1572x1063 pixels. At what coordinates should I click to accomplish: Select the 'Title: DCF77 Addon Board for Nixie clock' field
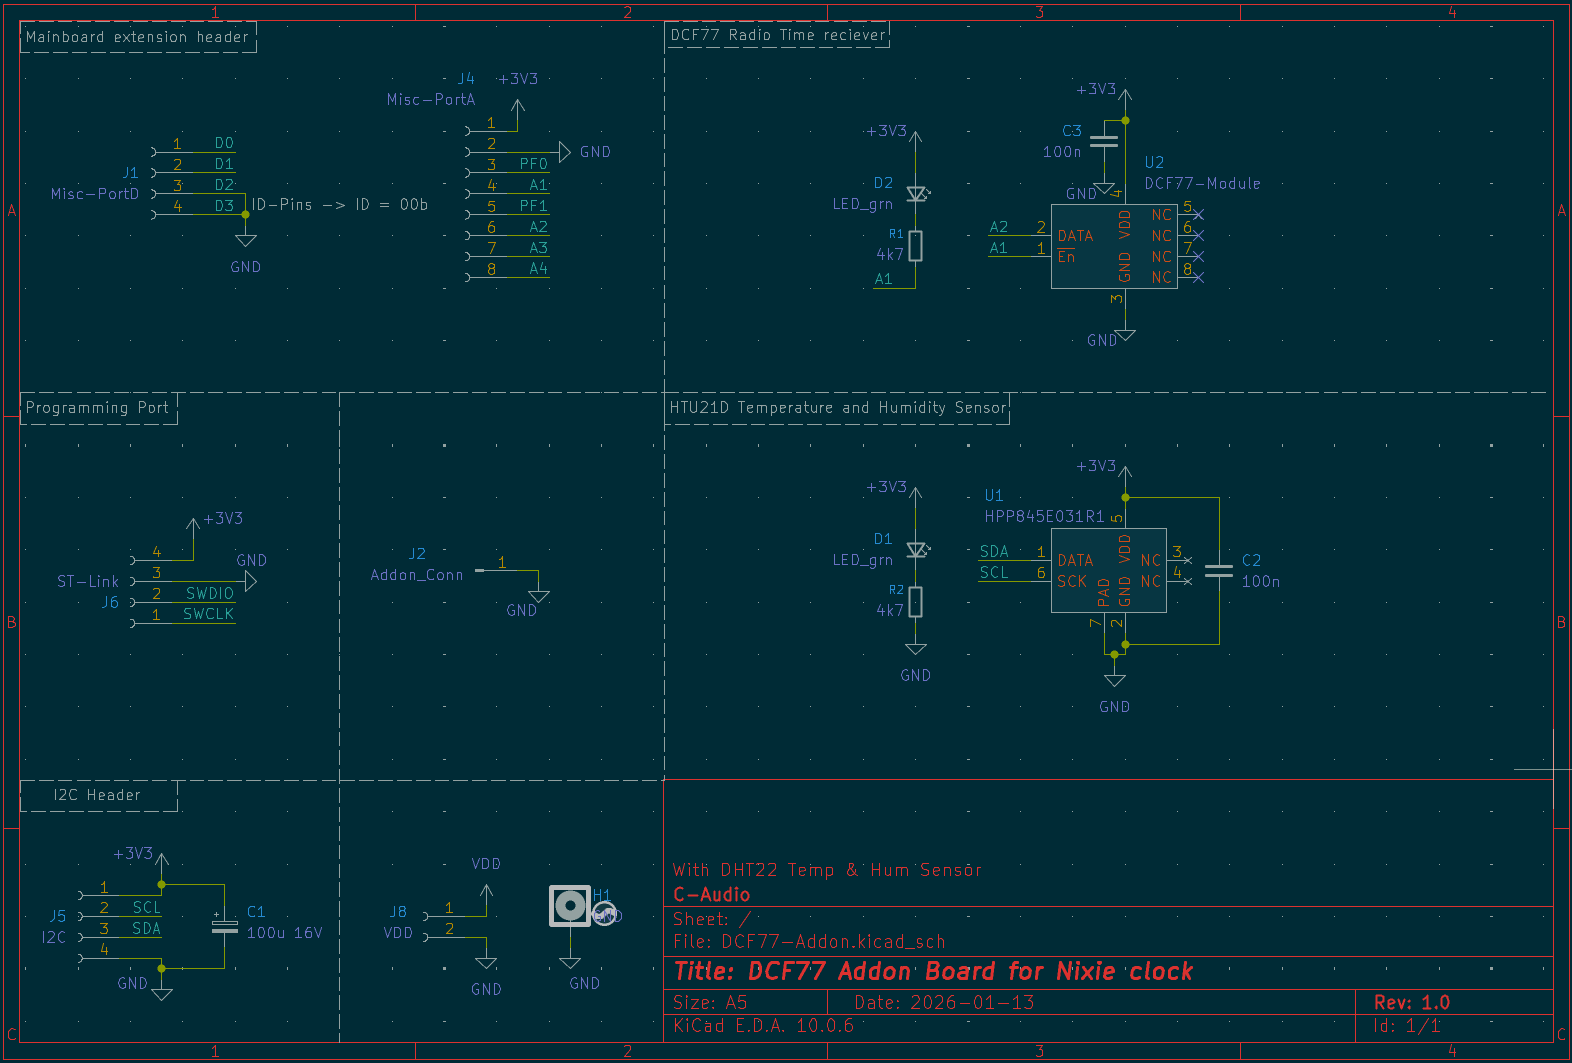934,971
